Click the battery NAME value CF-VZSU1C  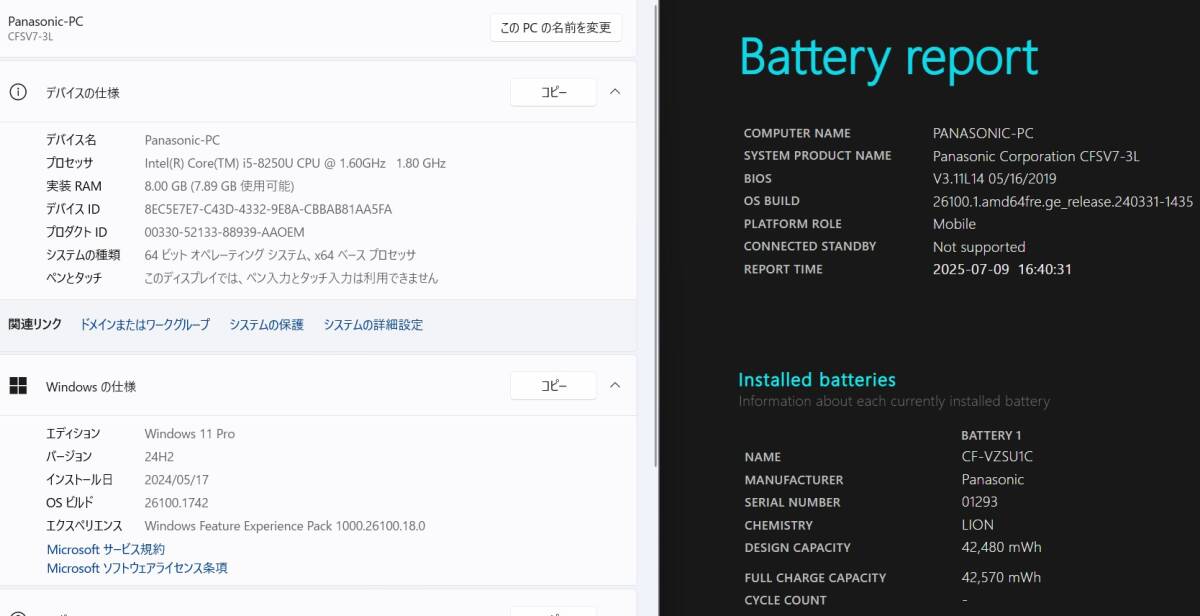[996, 457]
